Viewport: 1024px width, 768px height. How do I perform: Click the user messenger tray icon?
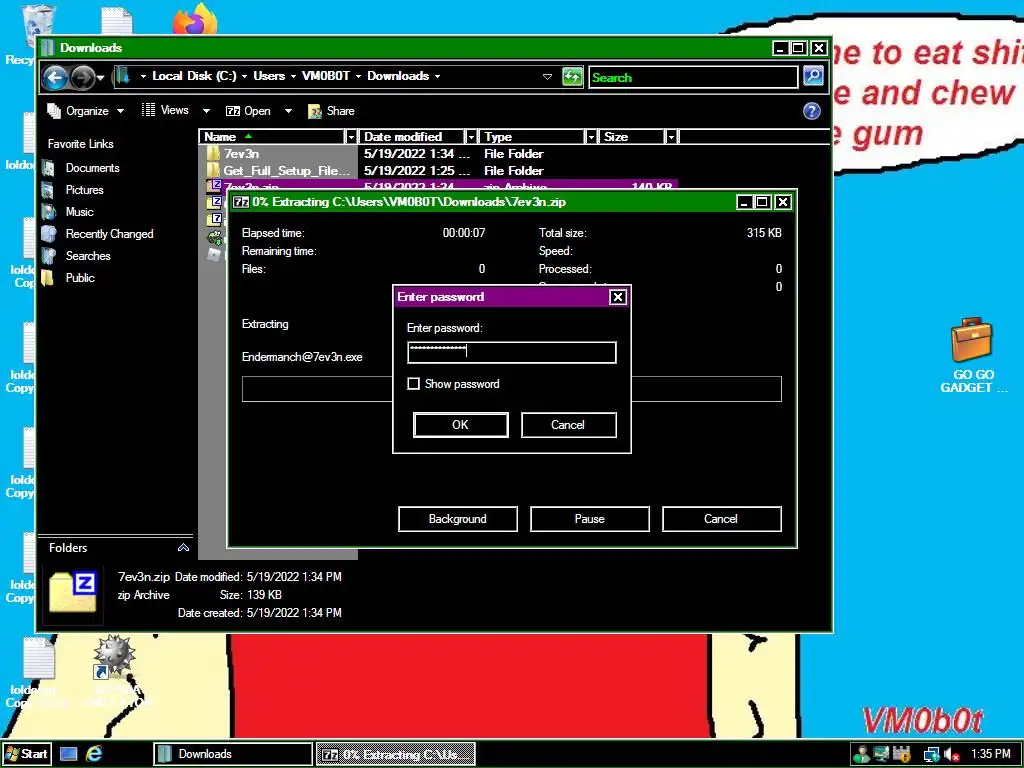click(x=861, y=754)
